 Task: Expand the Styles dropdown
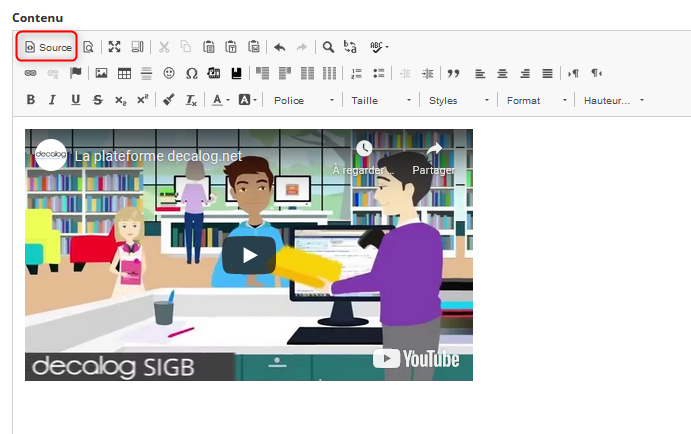click(458, 100)
